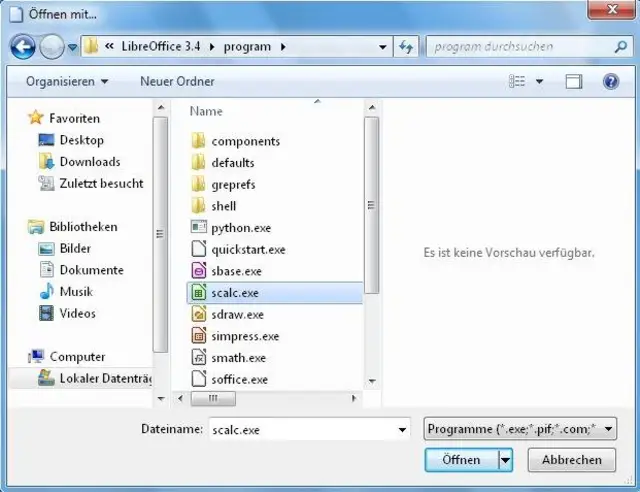The height and width of the screenshot is (492, 640).
Task: Open the recent locations dropdown arrow
Action: click(x=73, y=48)
